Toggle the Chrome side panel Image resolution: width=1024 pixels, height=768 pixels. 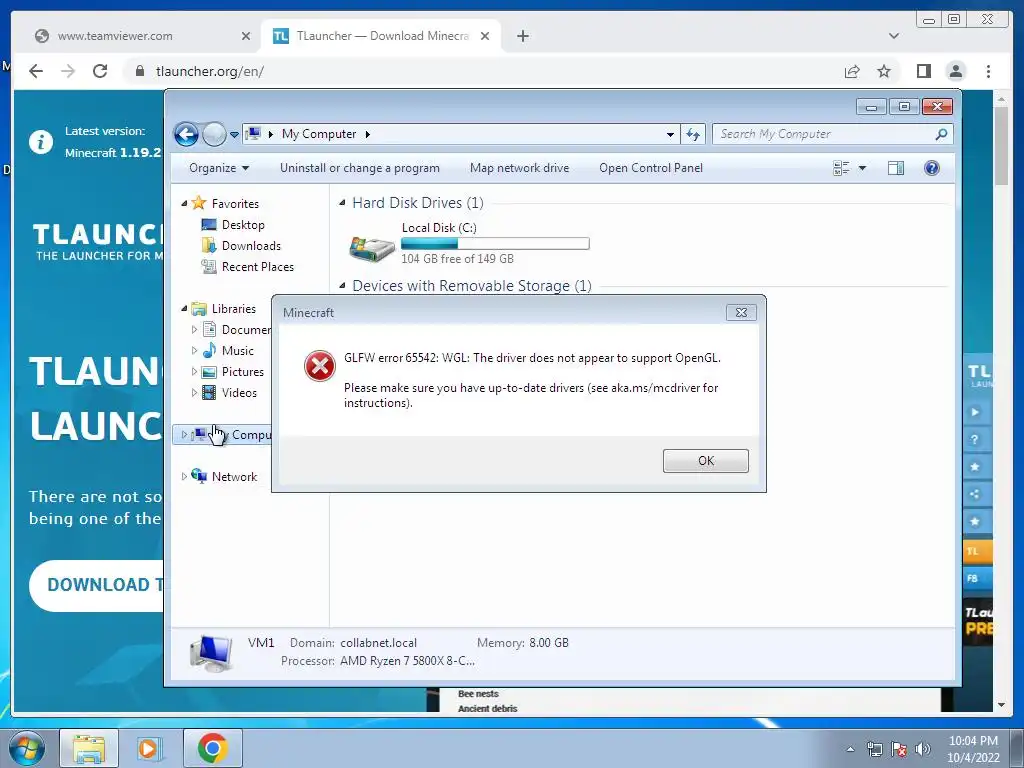923,71
